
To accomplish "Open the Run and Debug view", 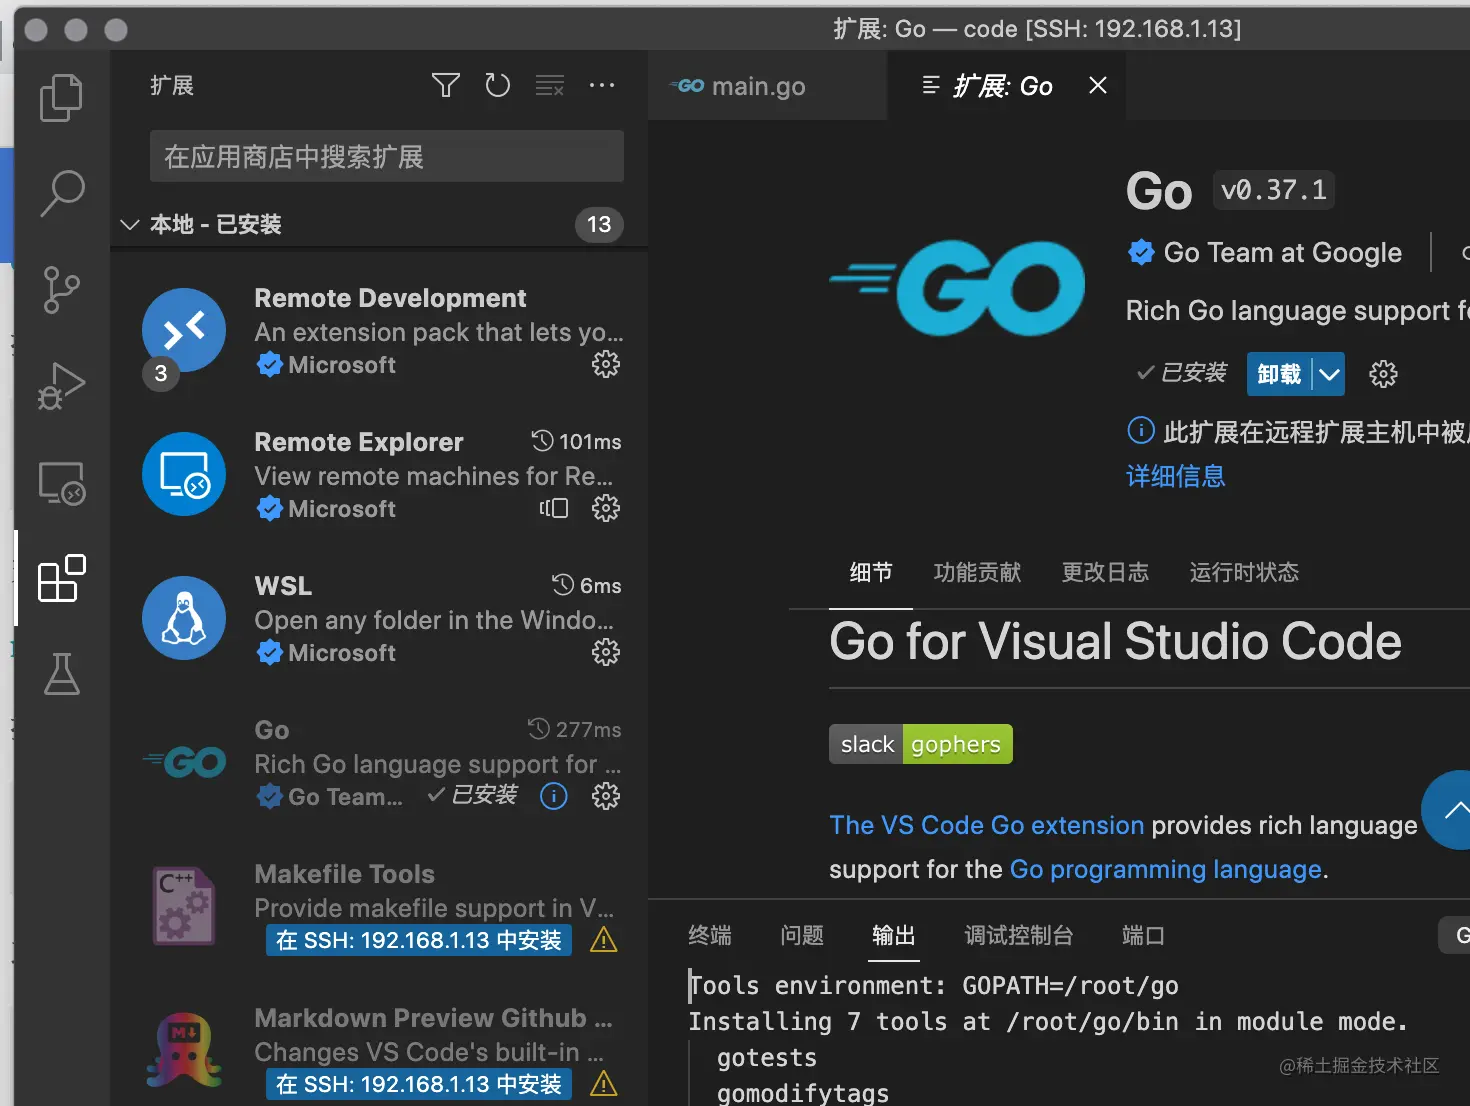I will 61,386.
